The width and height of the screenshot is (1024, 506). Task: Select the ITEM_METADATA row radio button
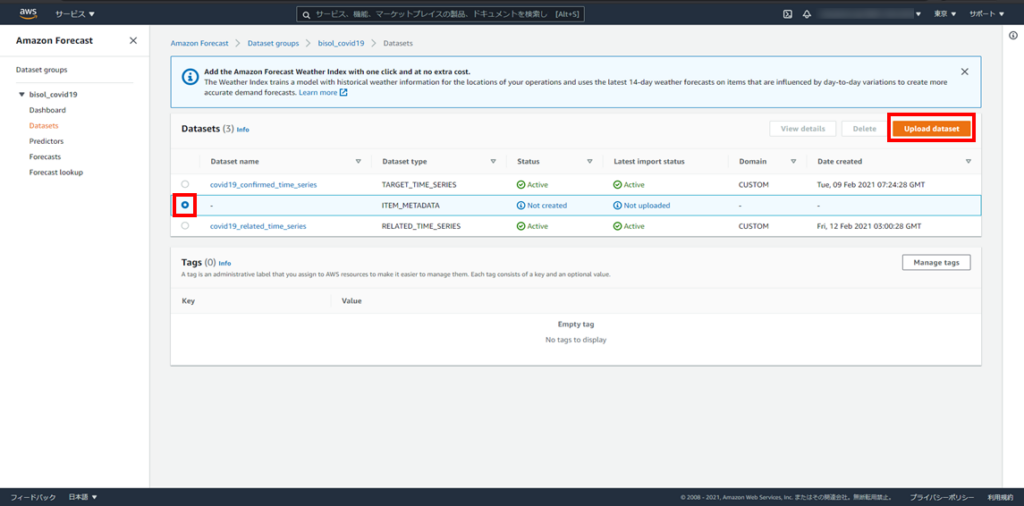(x=185, y=205)
